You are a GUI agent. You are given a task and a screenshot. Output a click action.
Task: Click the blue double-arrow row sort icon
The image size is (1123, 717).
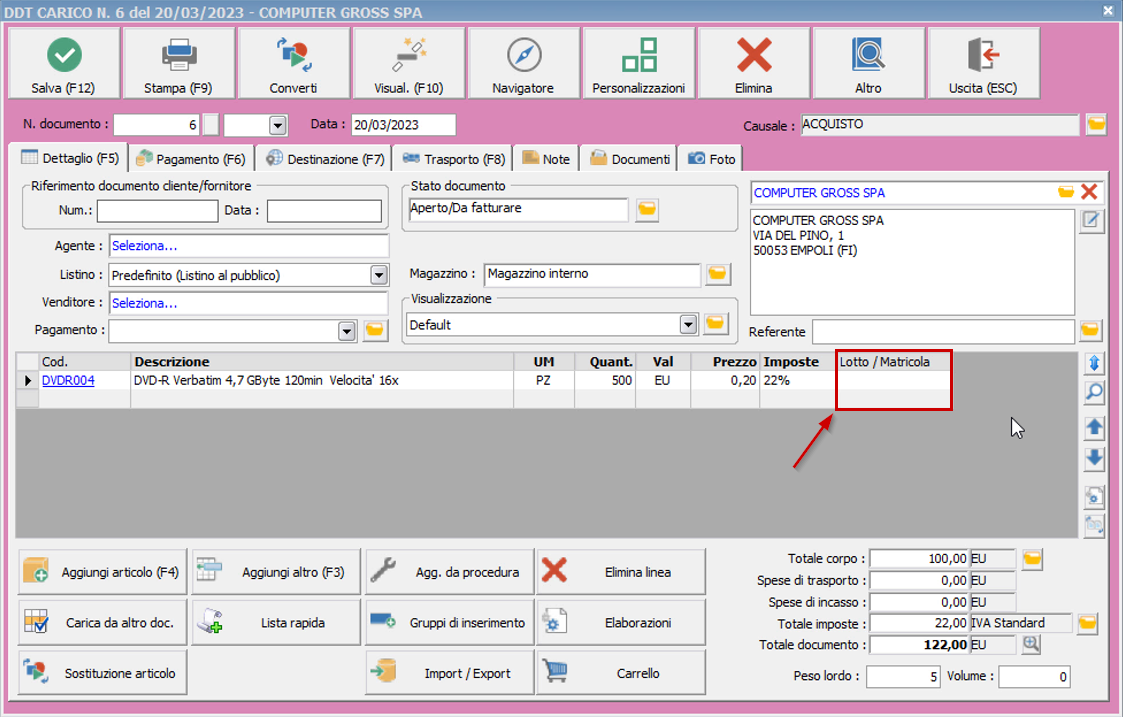(1094, 363)
